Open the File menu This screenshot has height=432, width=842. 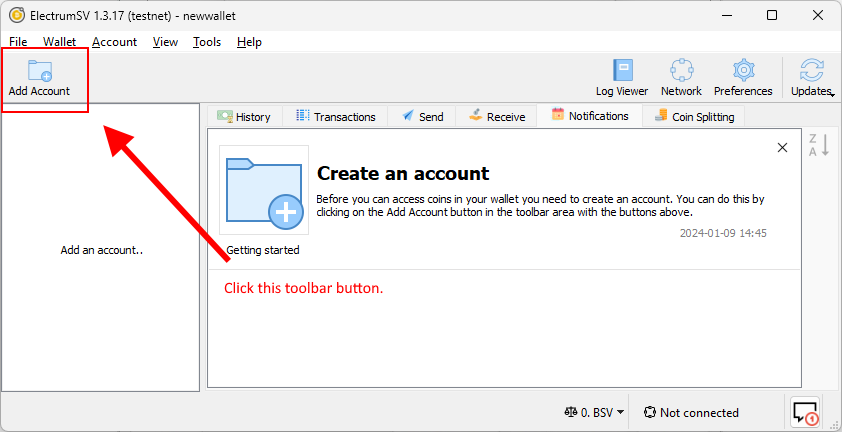(18, 42)
